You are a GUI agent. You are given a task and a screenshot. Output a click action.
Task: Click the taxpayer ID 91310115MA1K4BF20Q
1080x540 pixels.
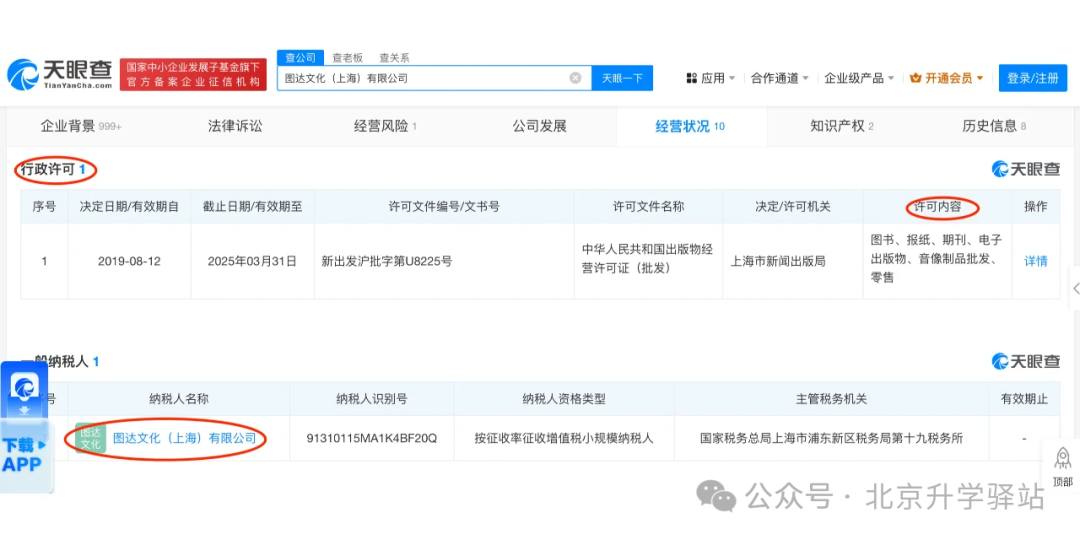click(372, 438)
